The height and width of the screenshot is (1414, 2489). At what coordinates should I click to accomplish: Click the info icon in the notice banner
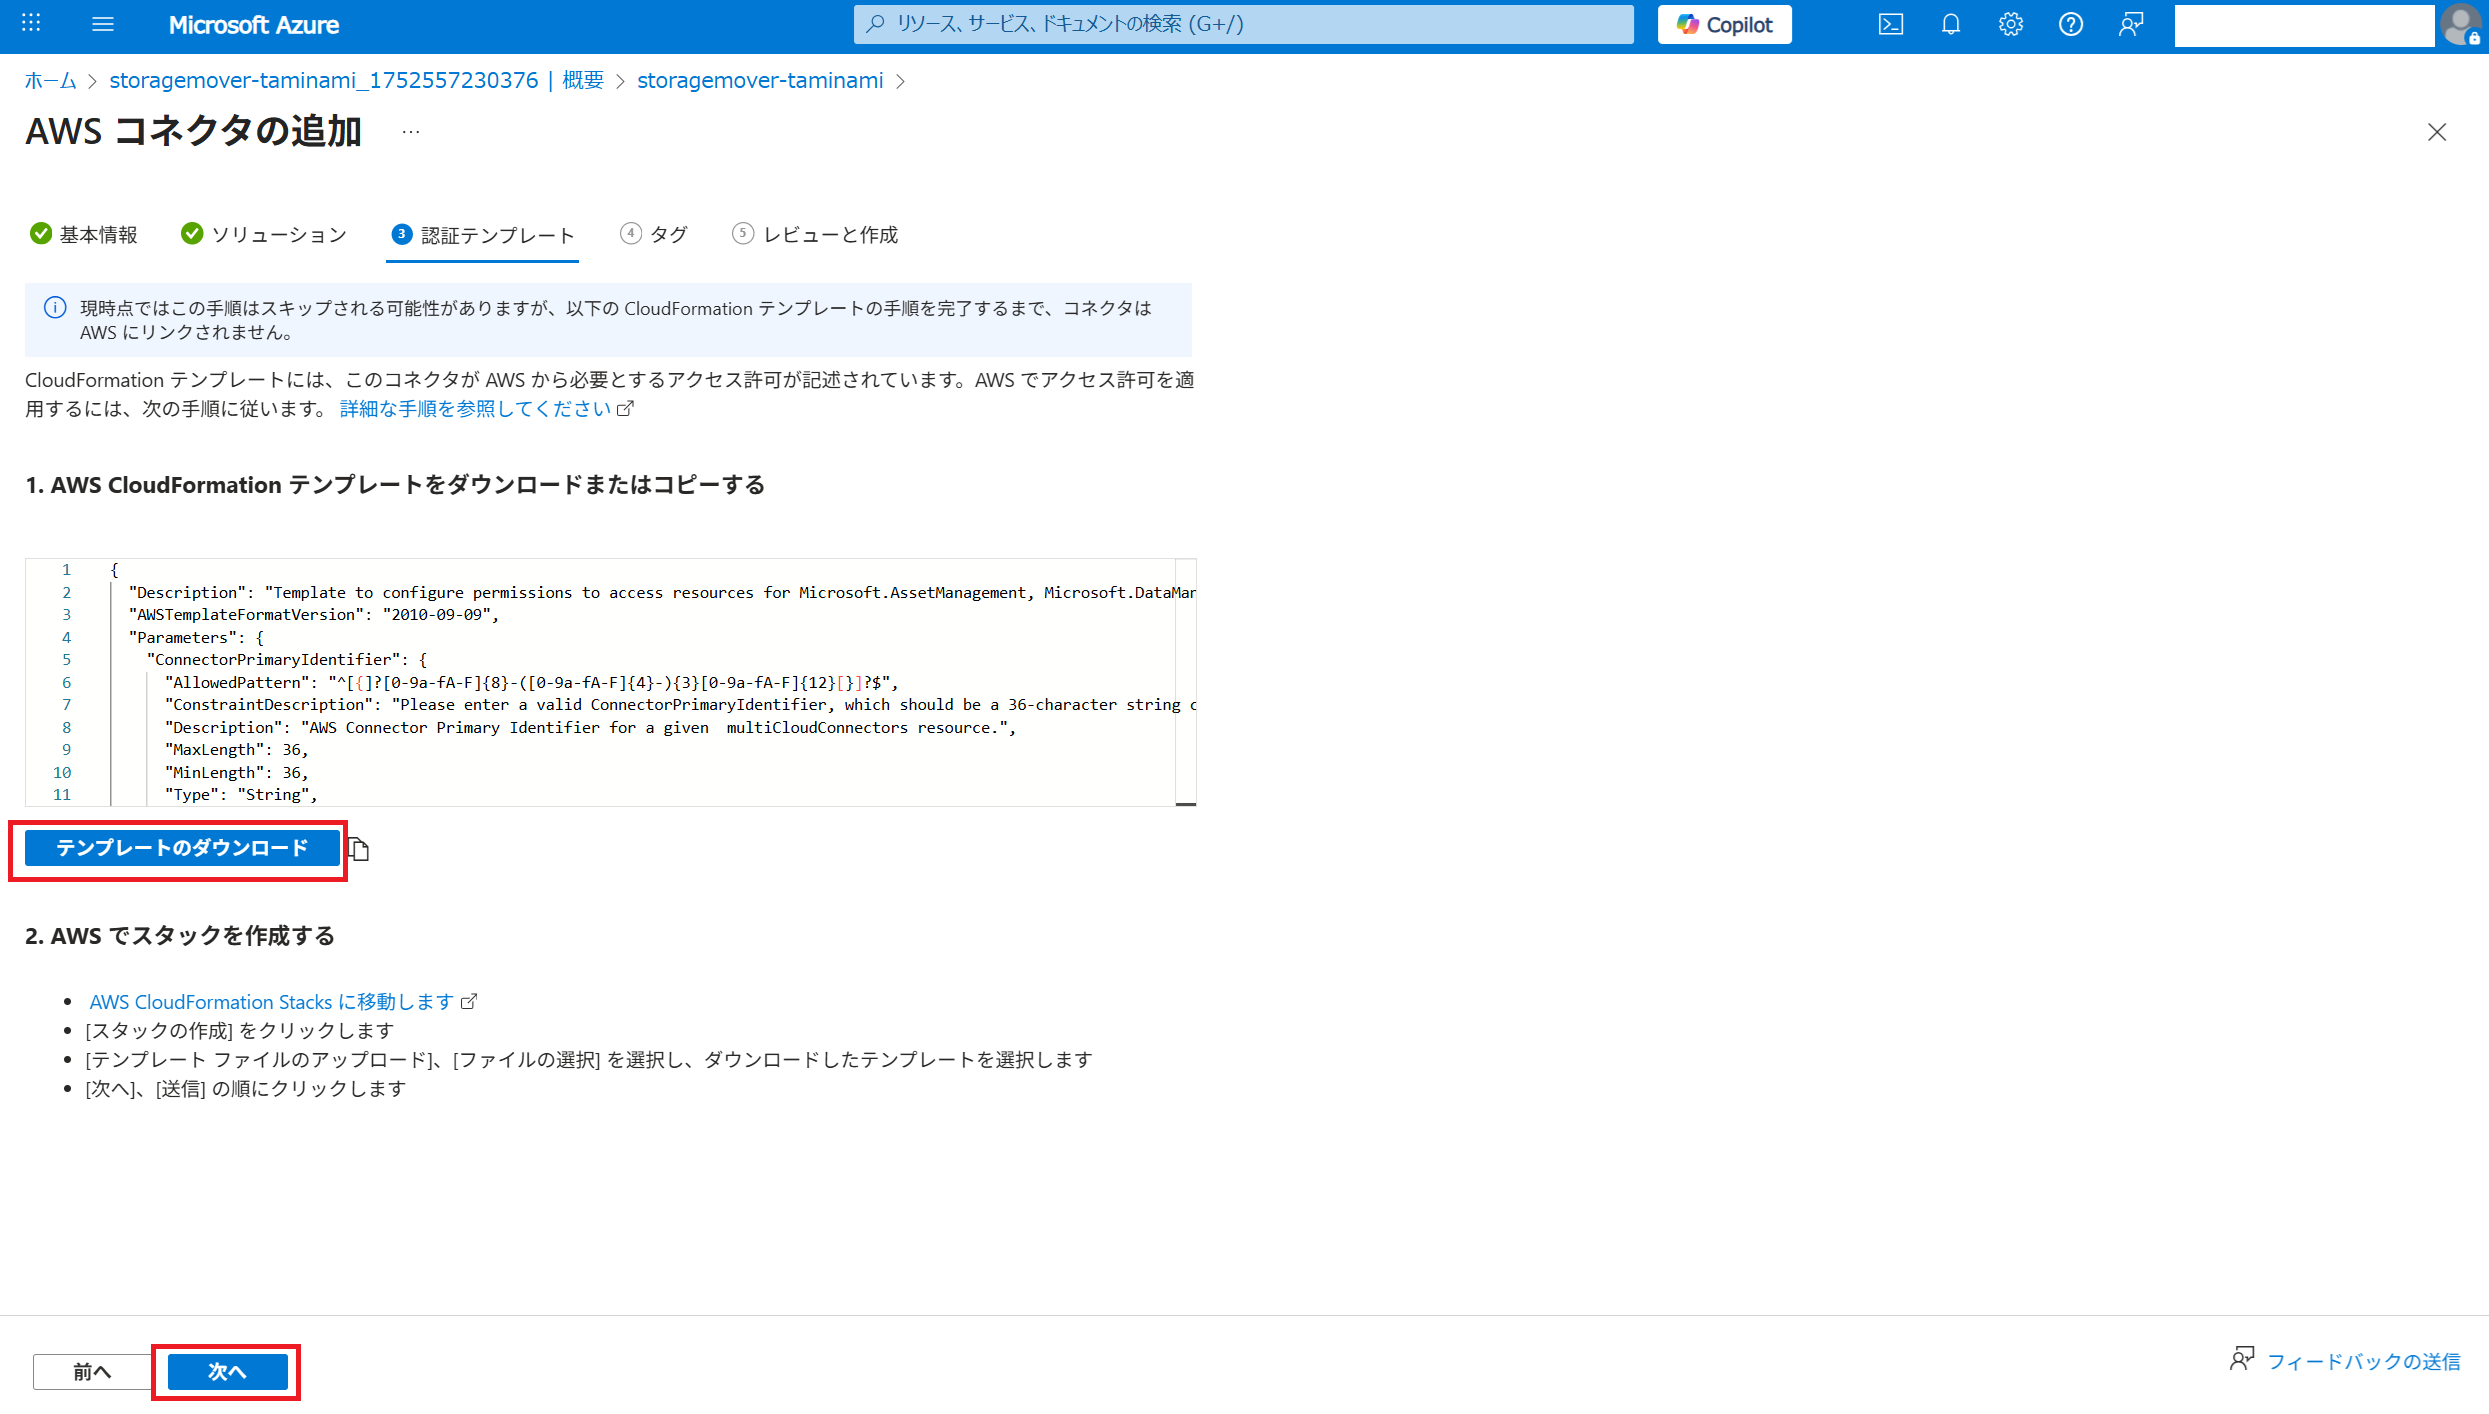coord(55,308)
